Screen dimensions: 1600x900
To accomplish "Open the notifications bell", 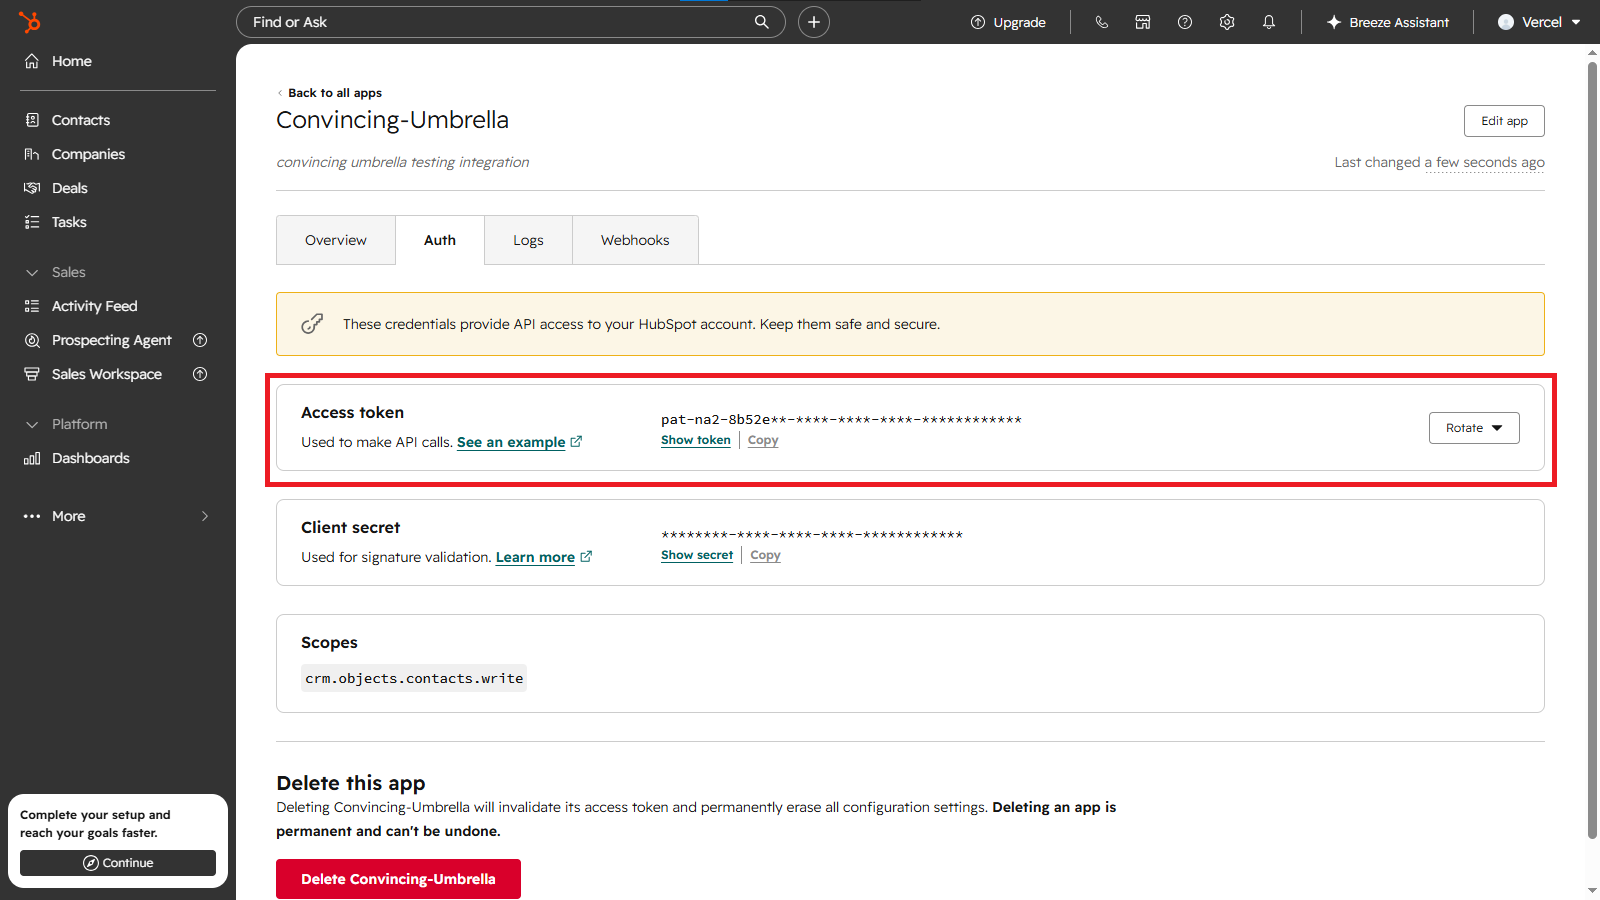I will [x=1269, y=22].
